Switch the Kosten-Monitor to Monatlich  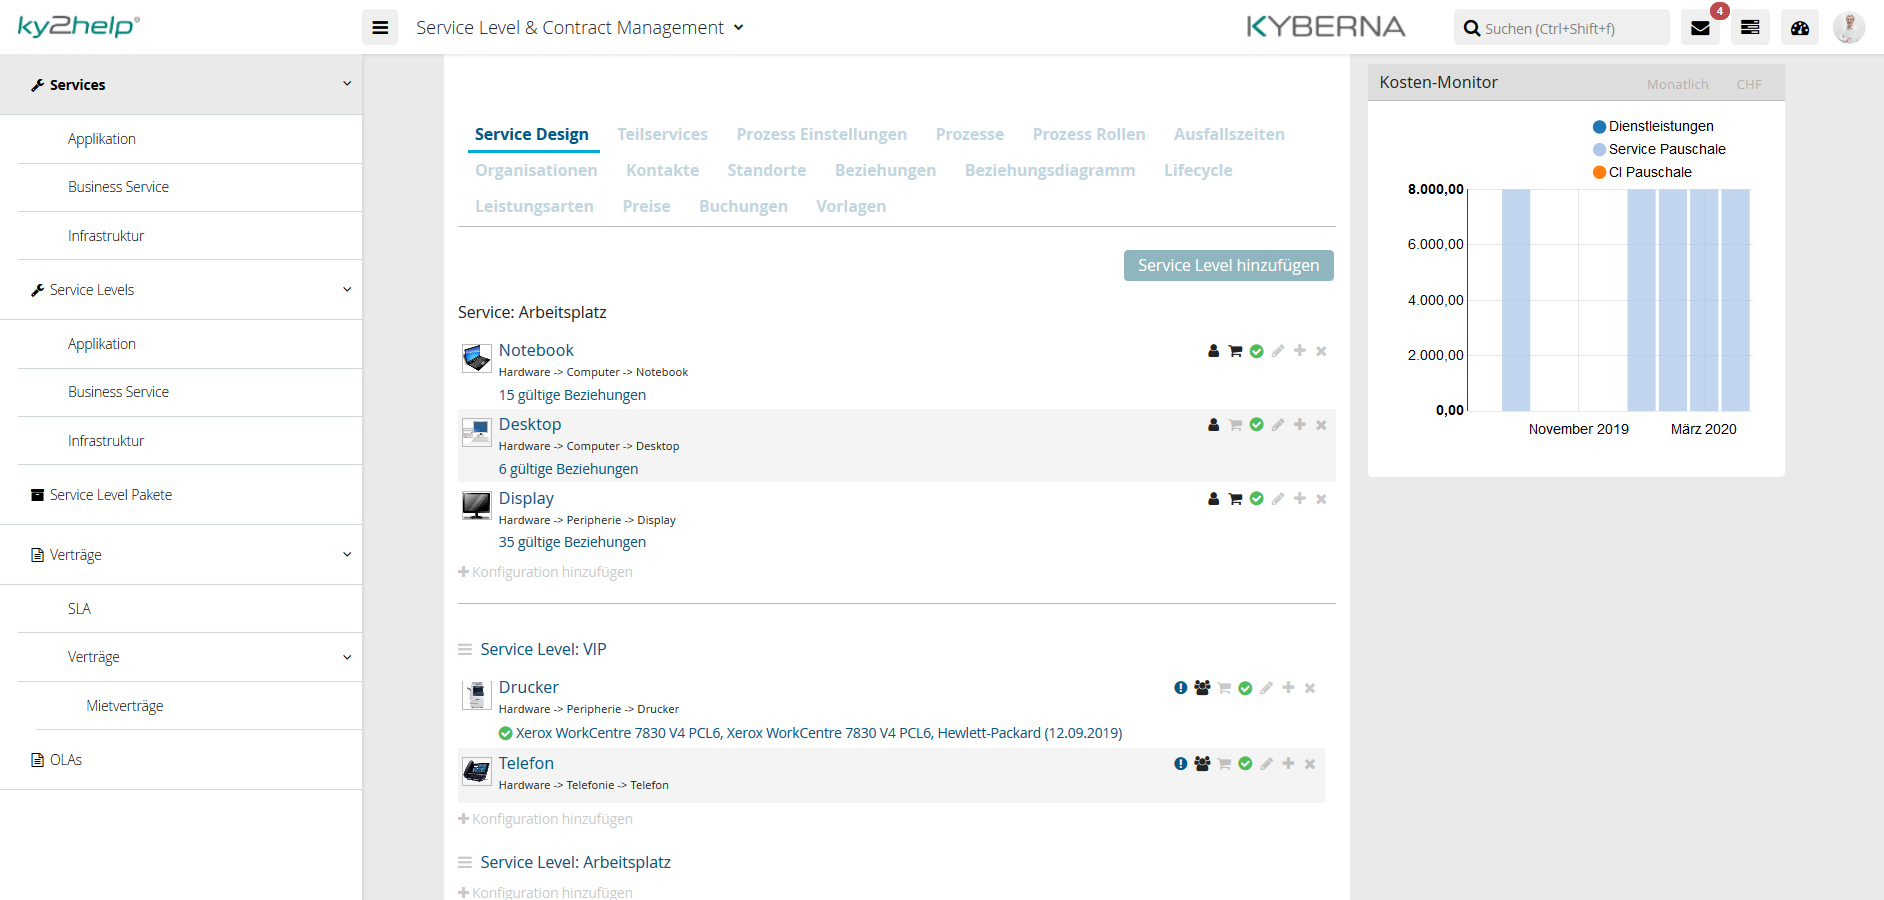(x=1677, y=84)
